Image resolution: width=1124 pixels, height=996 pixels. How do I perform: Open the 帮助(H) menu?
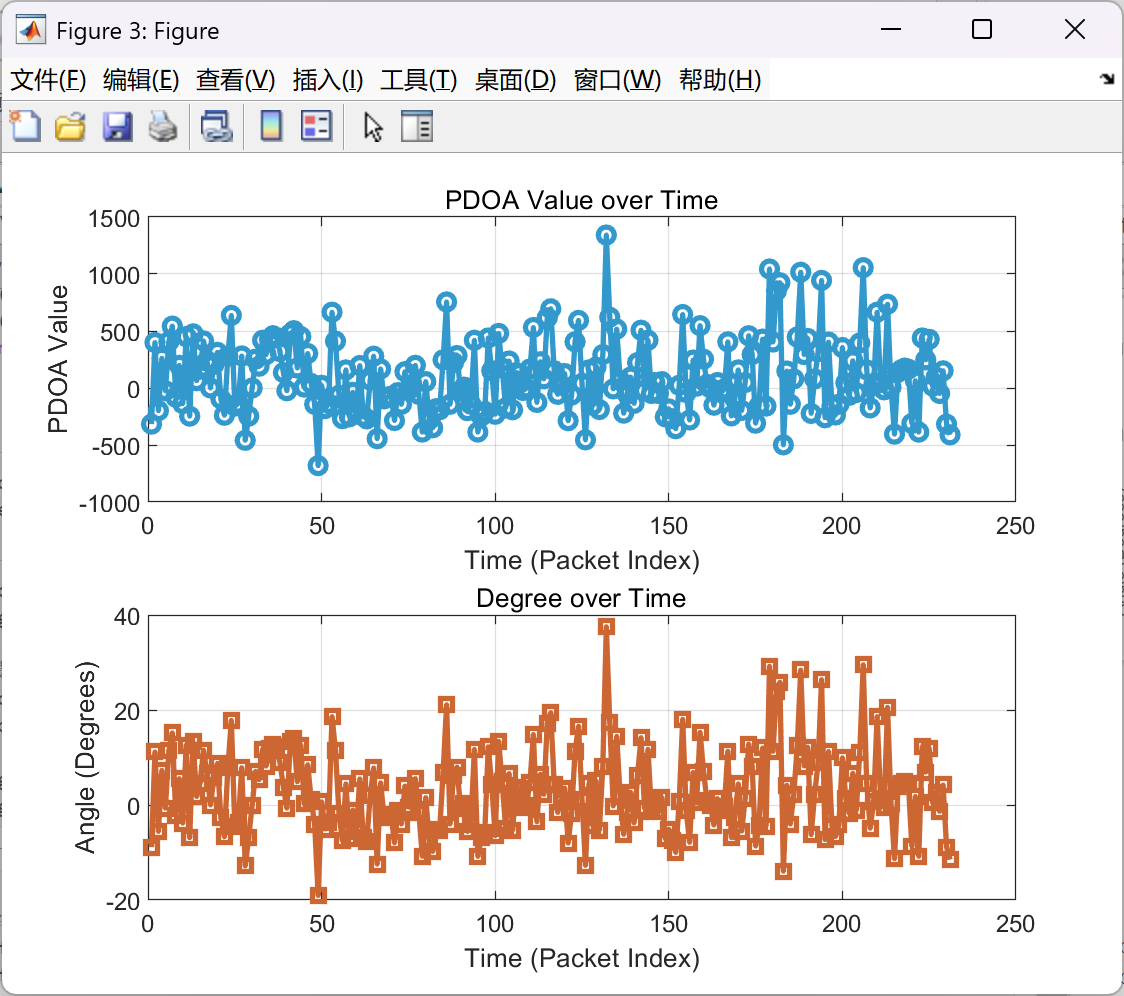[720, 80]
